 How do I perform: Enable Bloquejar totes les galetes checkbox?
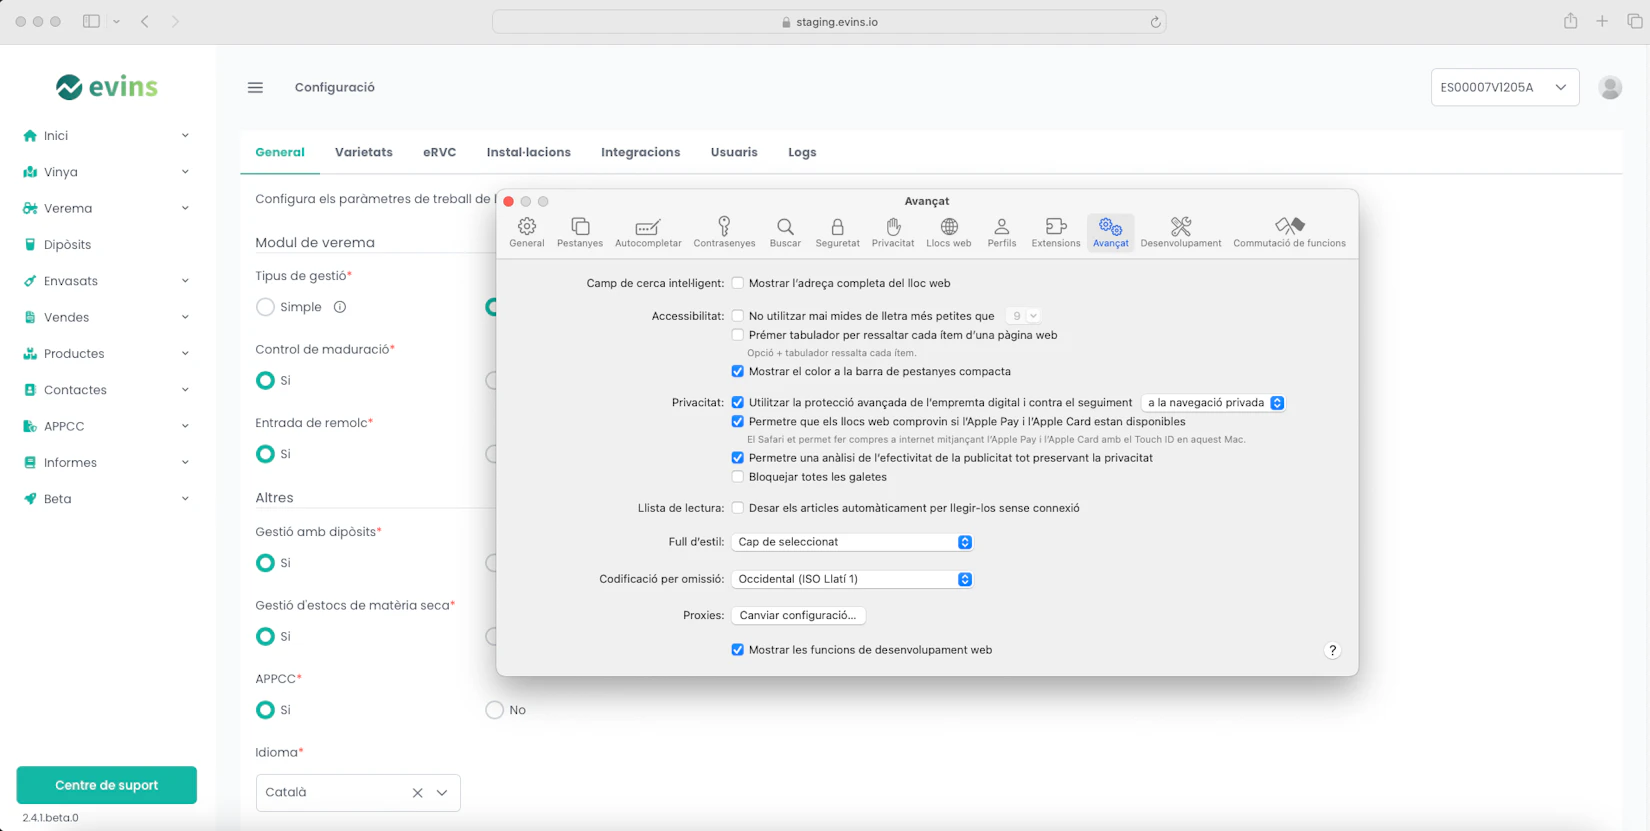coord(738,477)
